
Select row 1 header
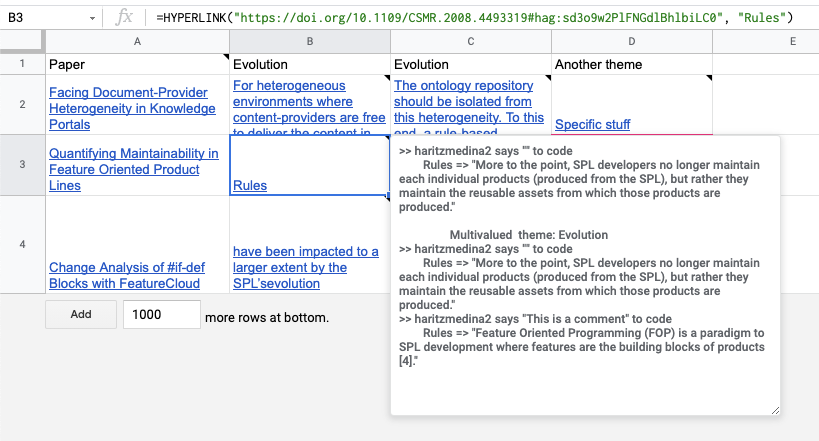(x=22, y=64)
